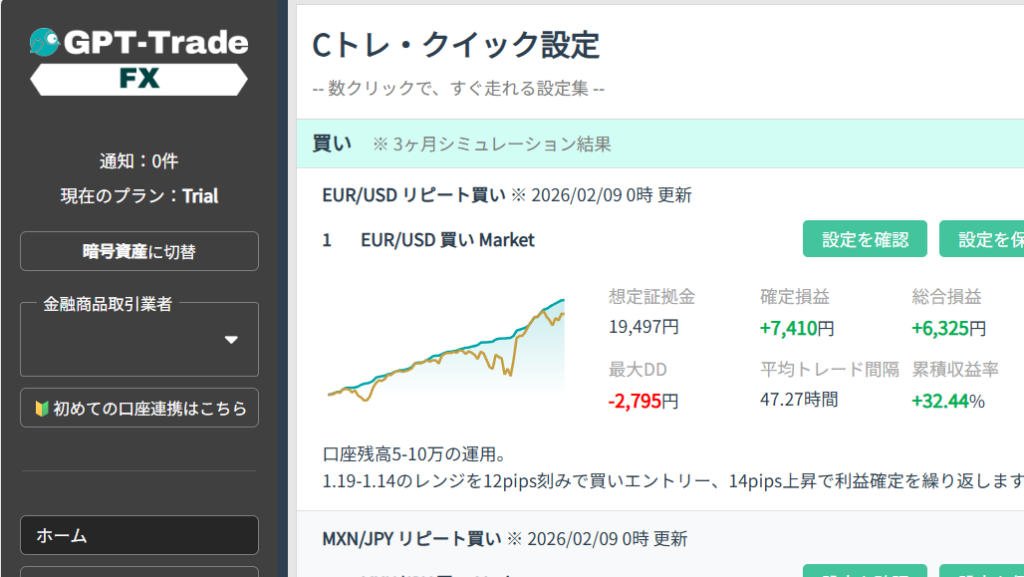The width and height of the screenshot is (1024, 577).
Task: Click the 買い section header
Action: point(332,144)
